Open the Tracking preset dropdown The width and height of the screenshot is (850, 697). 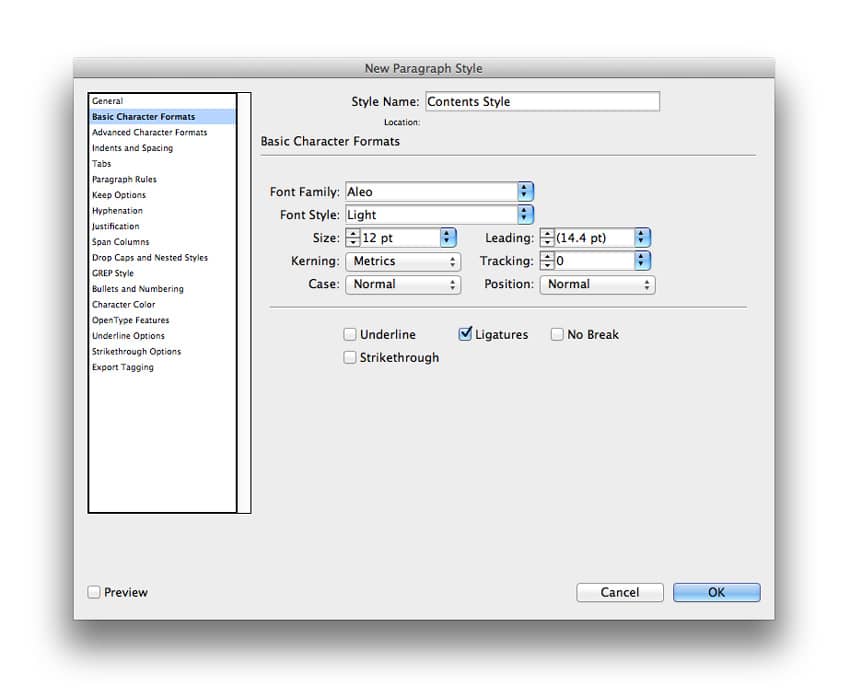[x=642, y=261]
